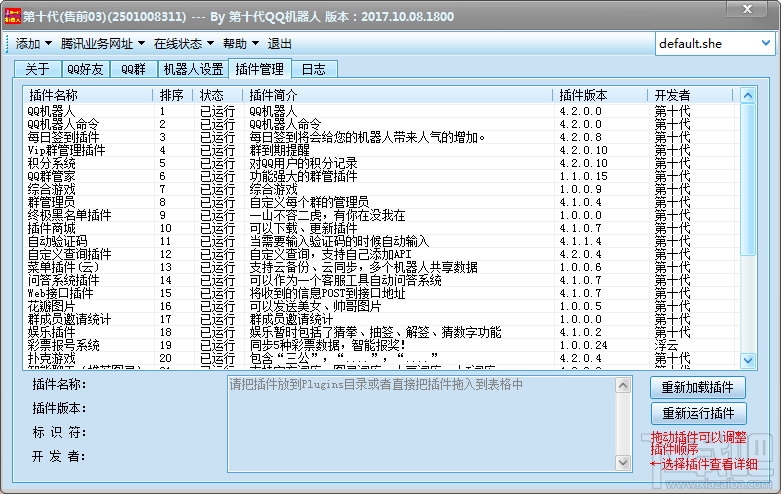The height and width of the screenshot is (494, 781).
Task: Switch to the 机器人设置 tab
Action: [x=193, y=69]
